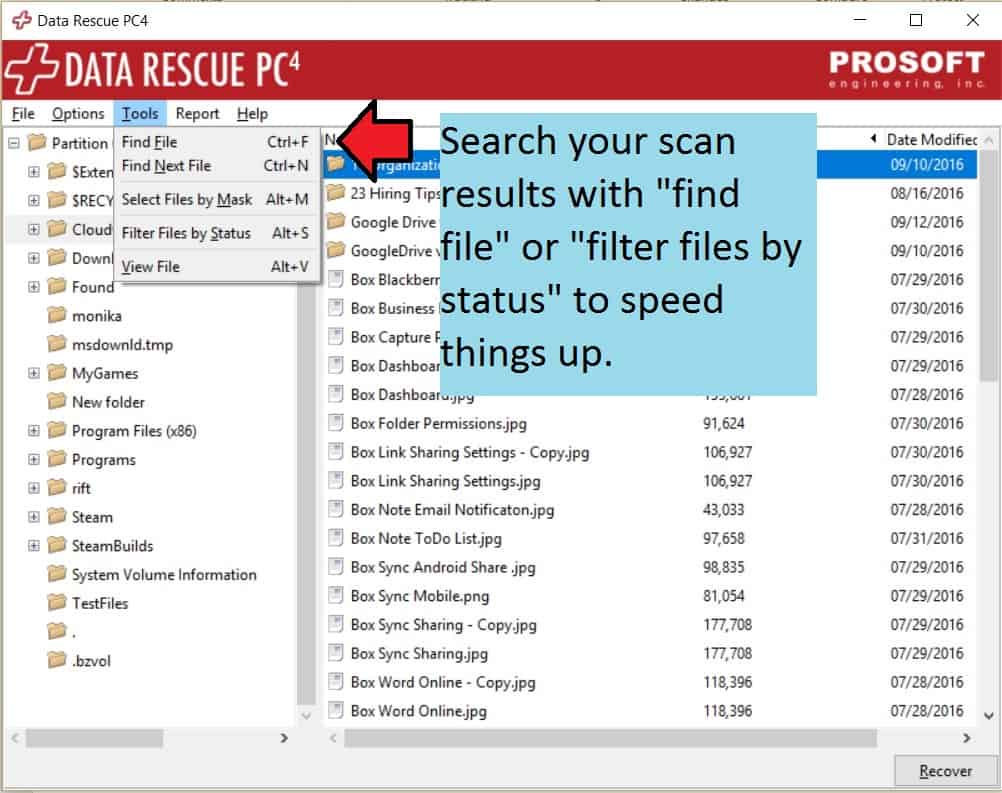Click the Google Drive folder icon
Image resolution: width=1002 pixels, height=793 pixels.
[336, 221]
